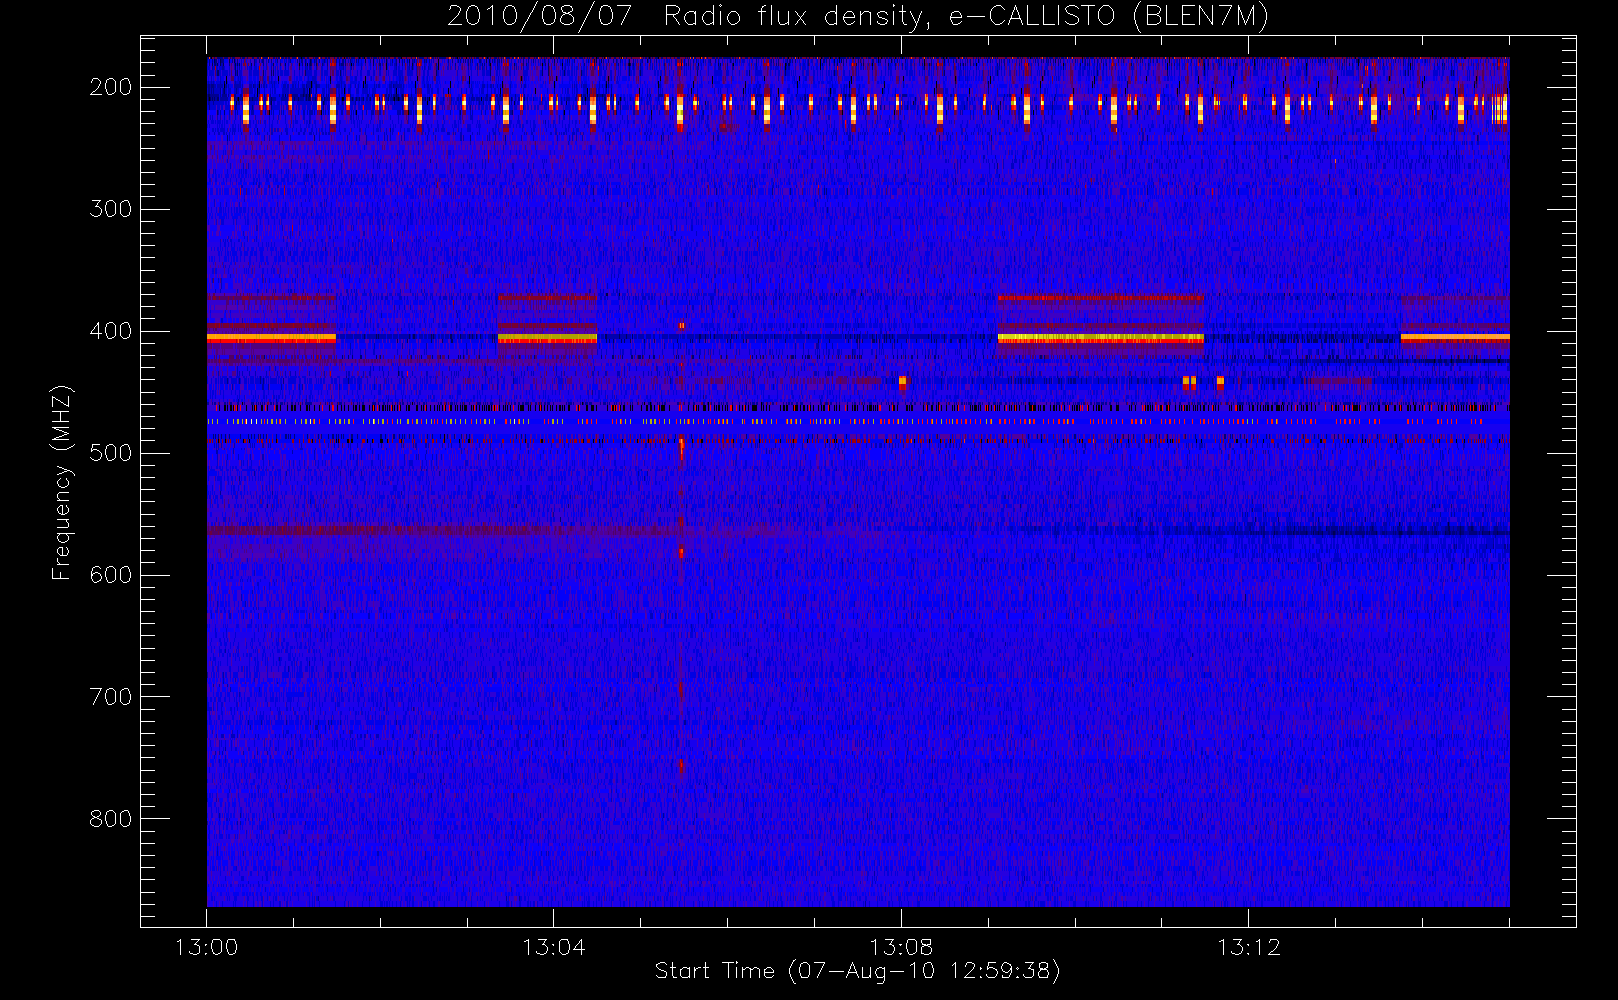Screen dimensions: 1618x1000
Task: Click the 13:04 time tick label
Action: [553, 947]
